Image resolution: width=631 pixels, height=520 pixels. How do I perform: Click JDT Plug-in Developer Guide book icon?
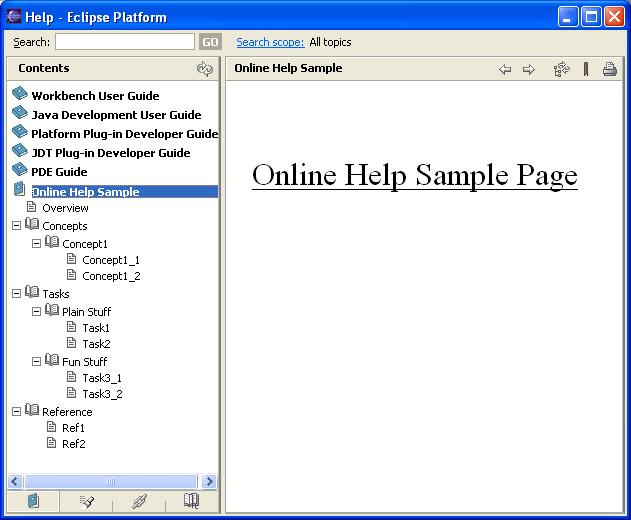point(19,150)
